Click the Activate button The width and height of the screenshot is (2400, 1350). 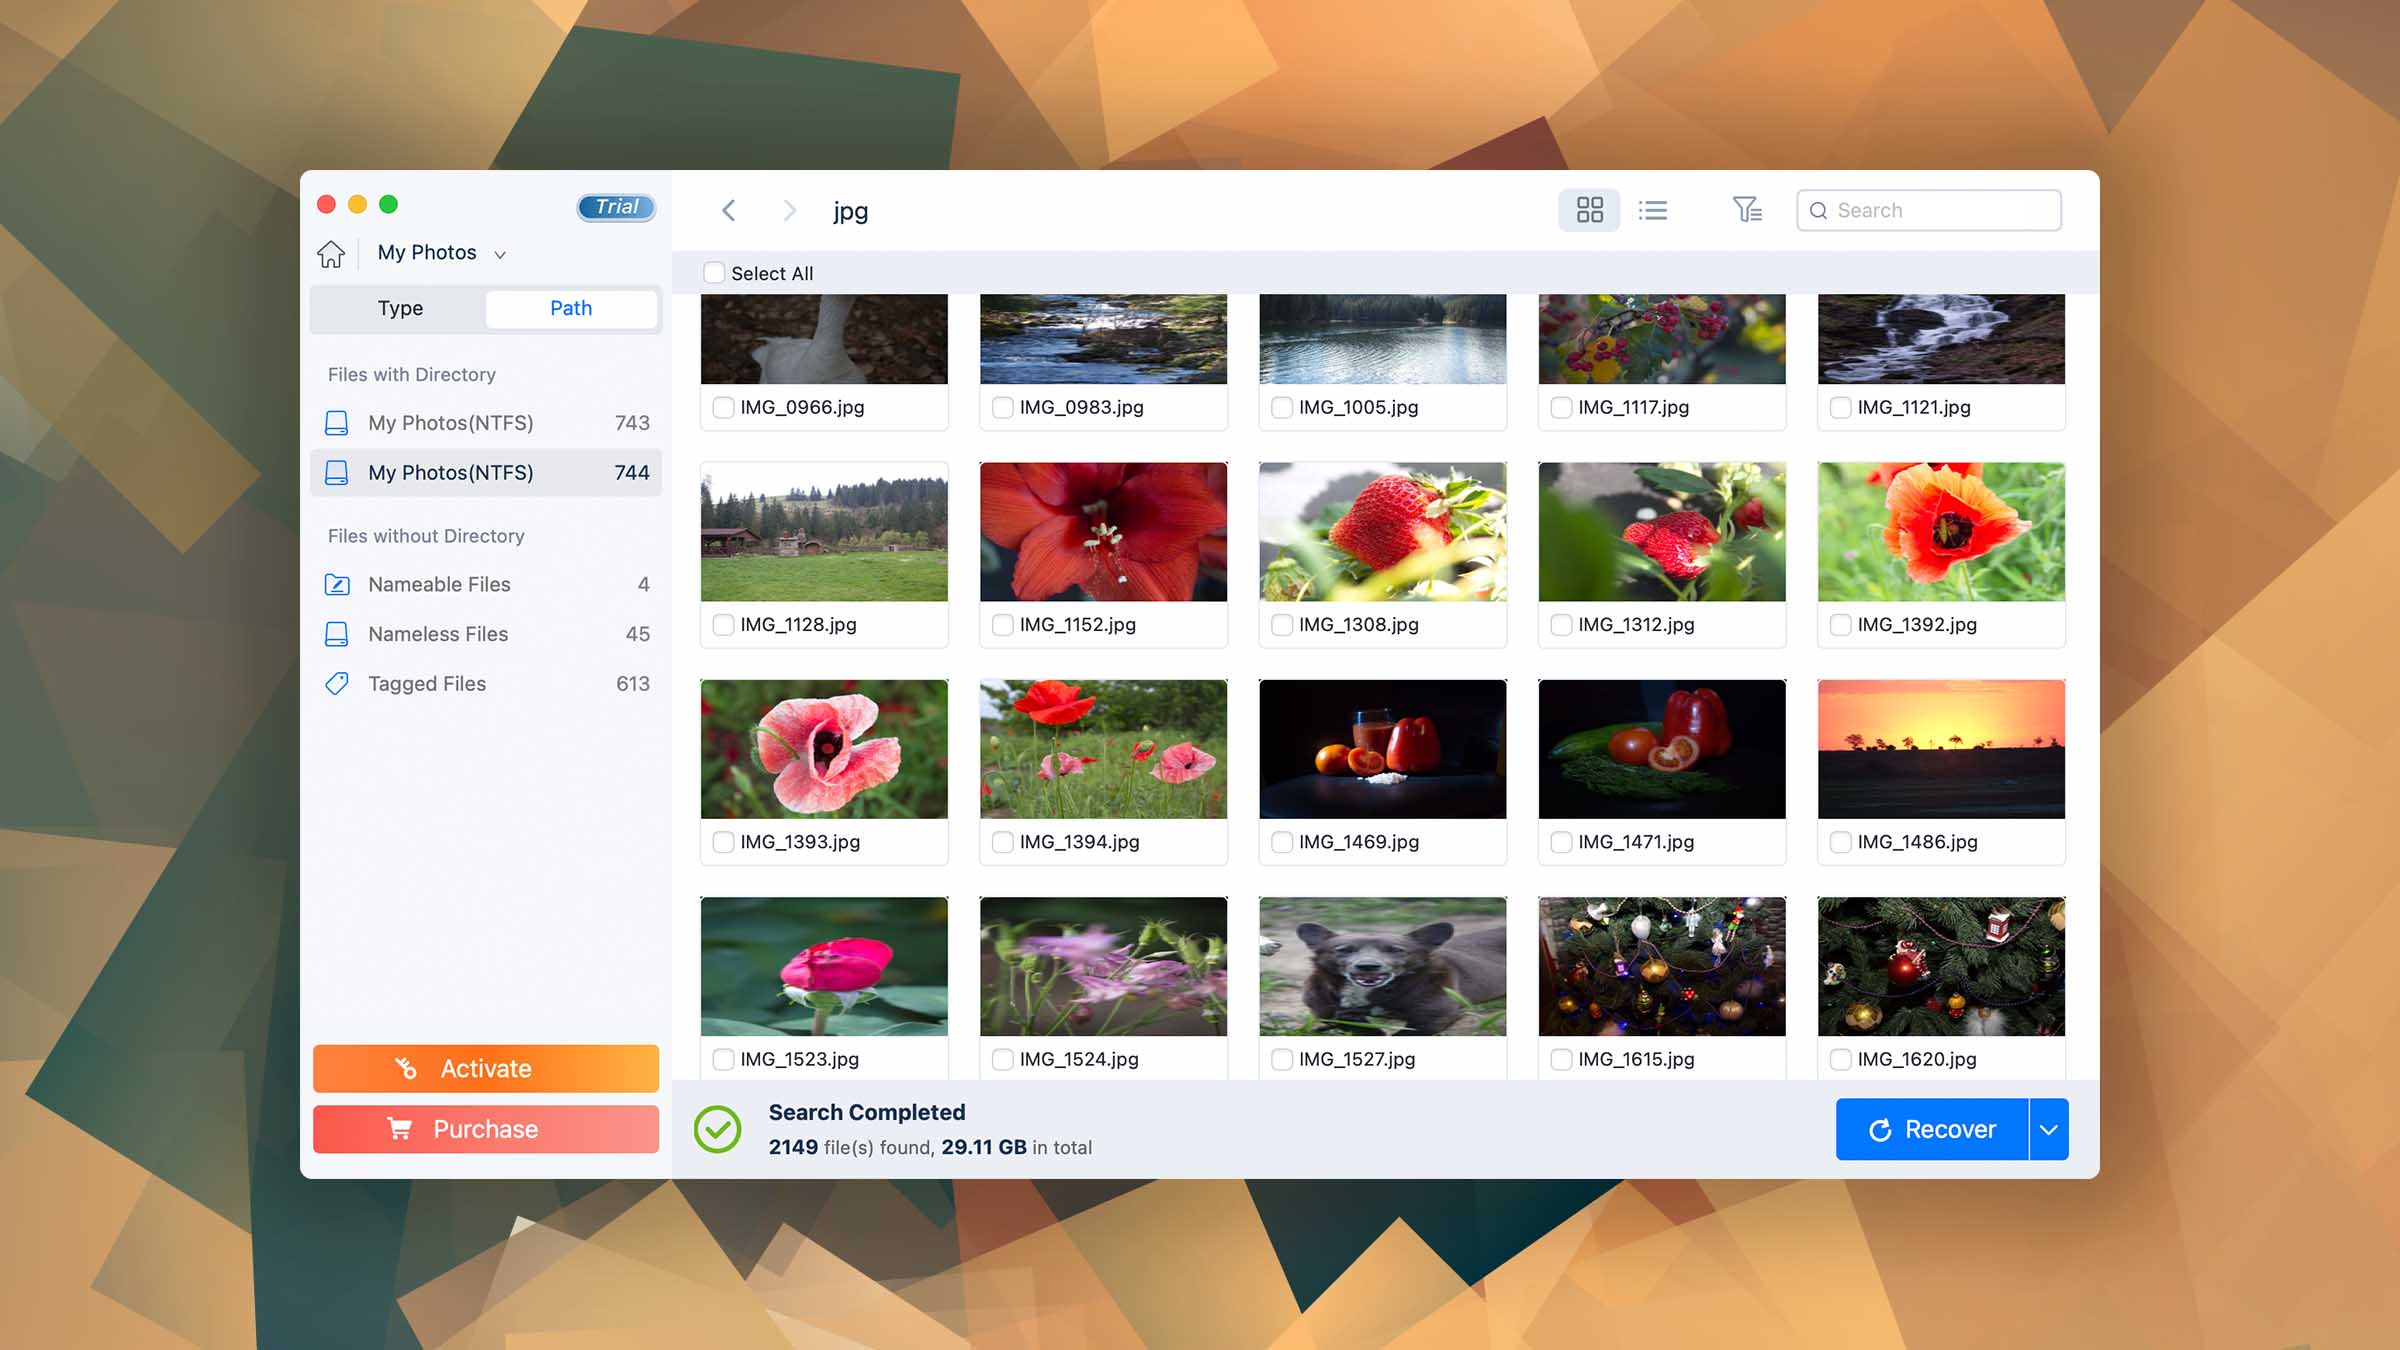[486, 1069]
